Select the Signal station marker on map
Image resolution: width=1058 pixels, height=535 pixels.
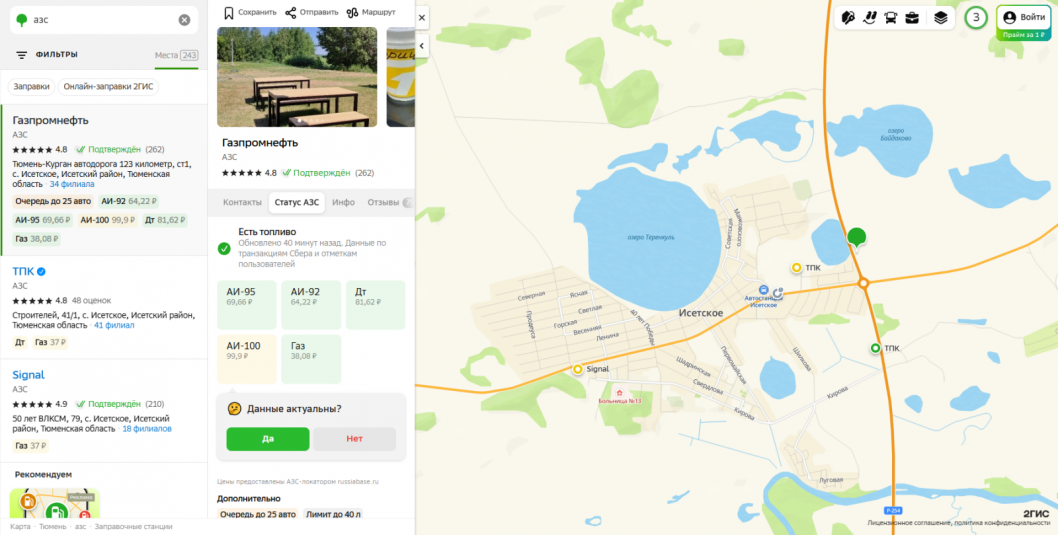[578, 369]
